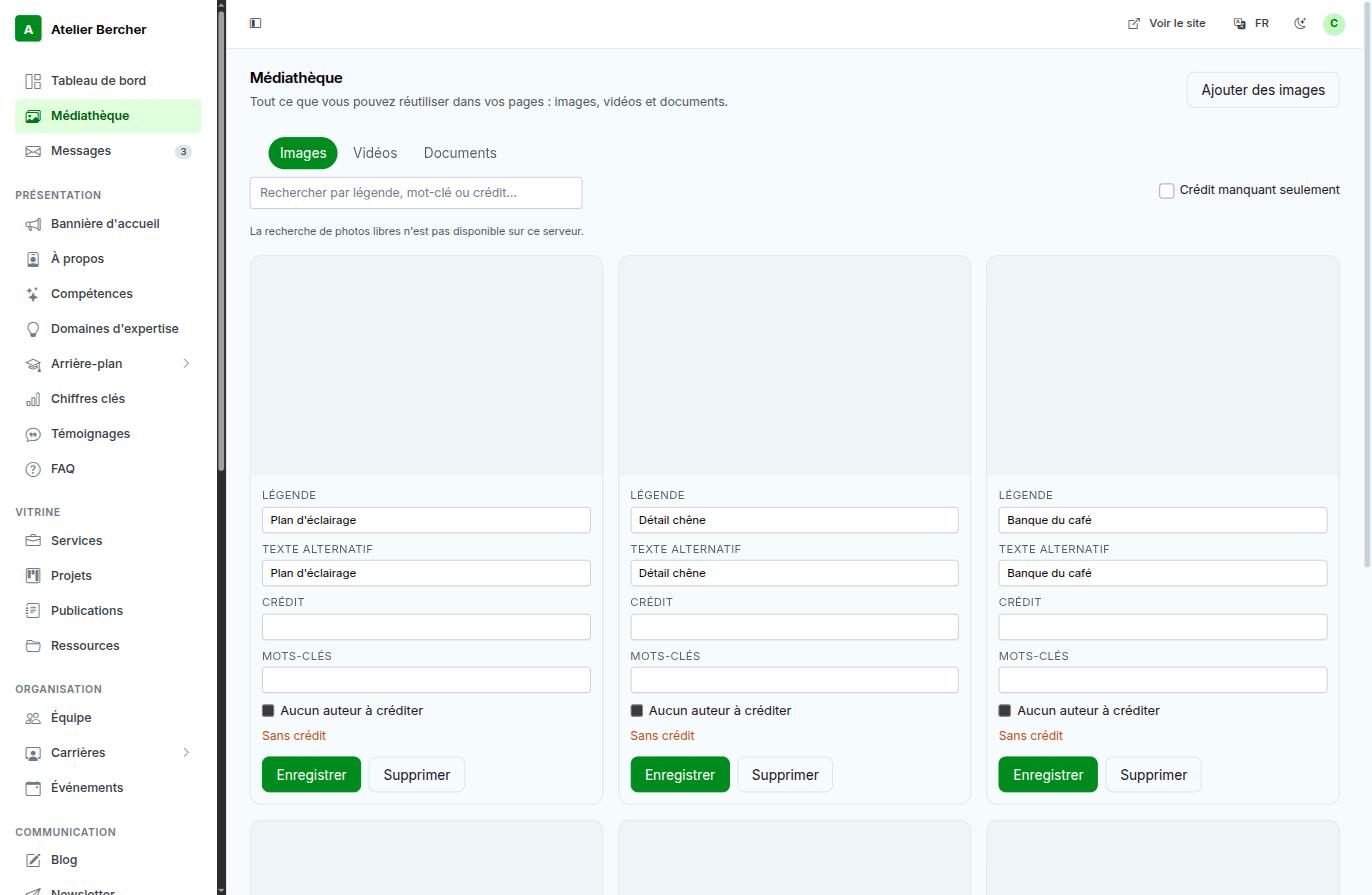Click the media search field
Viewport: 1372px width, 895px height.
(x=416, y=193)
